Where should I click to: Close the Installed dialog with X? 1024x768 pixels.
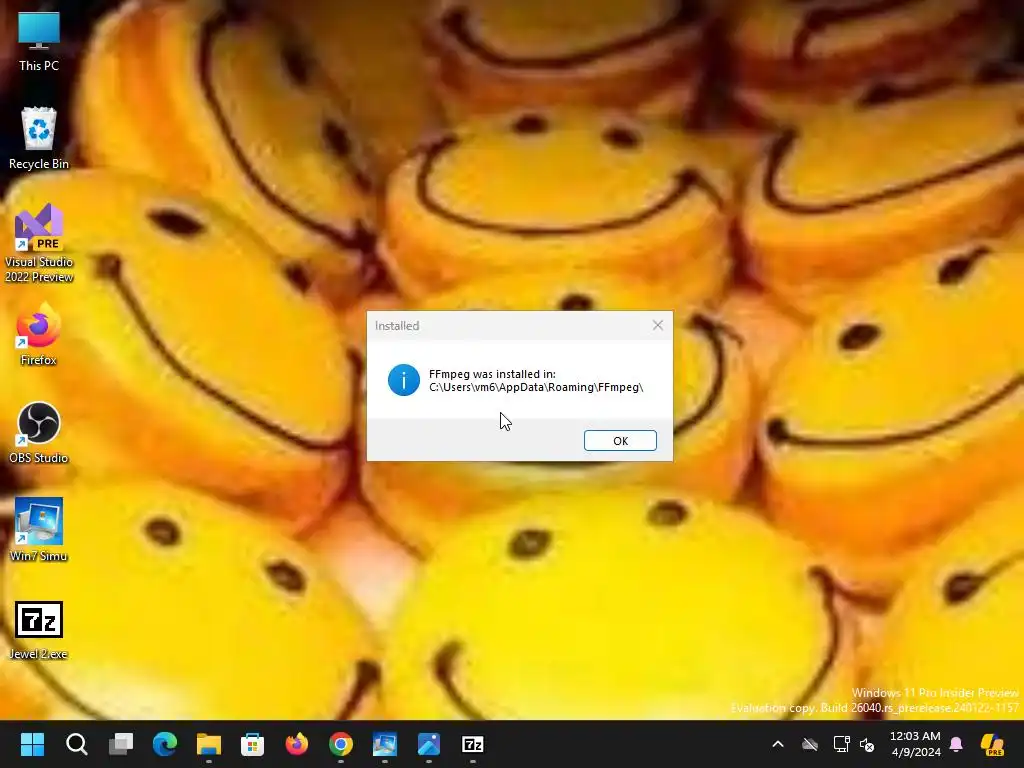[x=658, y=325]
